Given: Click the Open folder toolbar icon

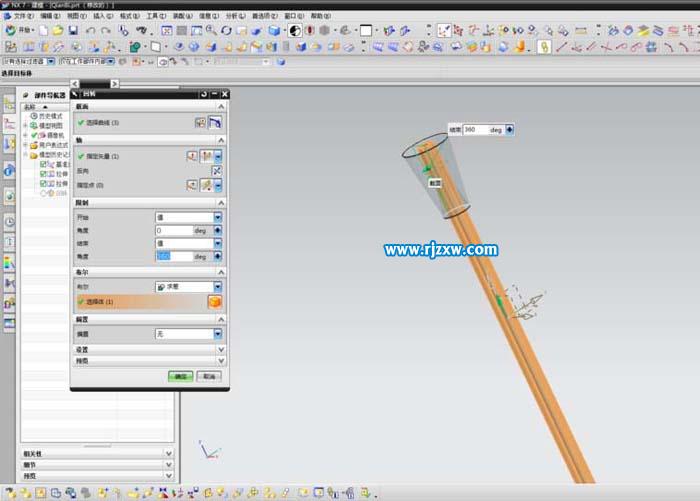Looking at the screenshot, I should tap(59, 31).
